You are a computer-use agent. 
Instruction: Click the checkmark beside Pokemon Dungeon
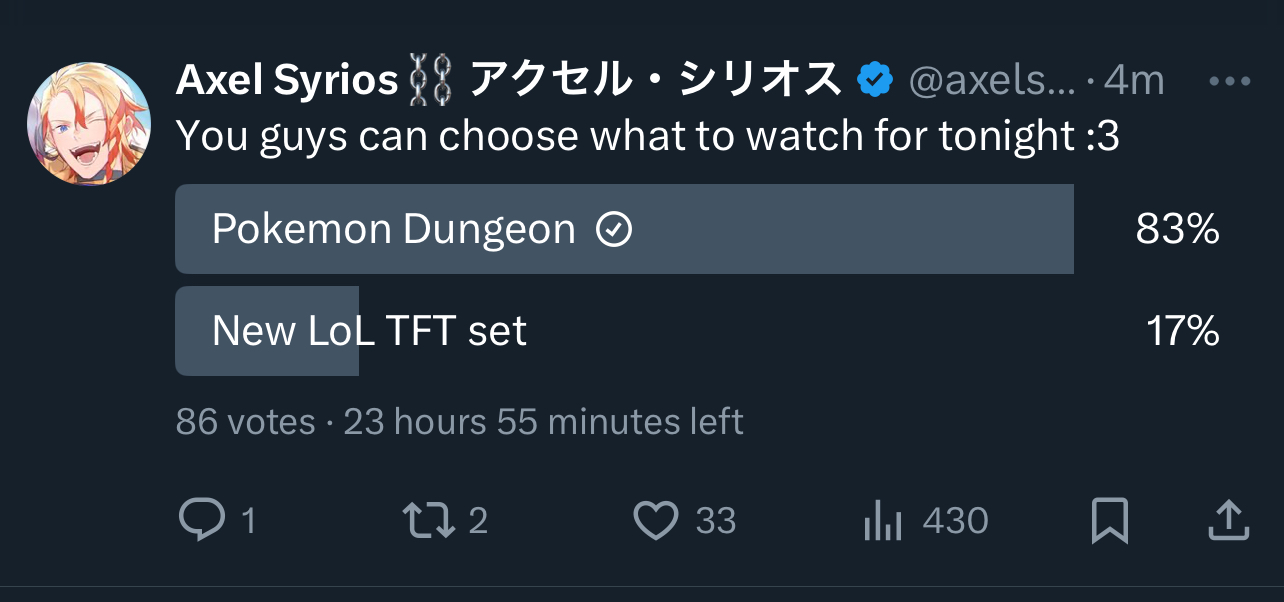614,231
